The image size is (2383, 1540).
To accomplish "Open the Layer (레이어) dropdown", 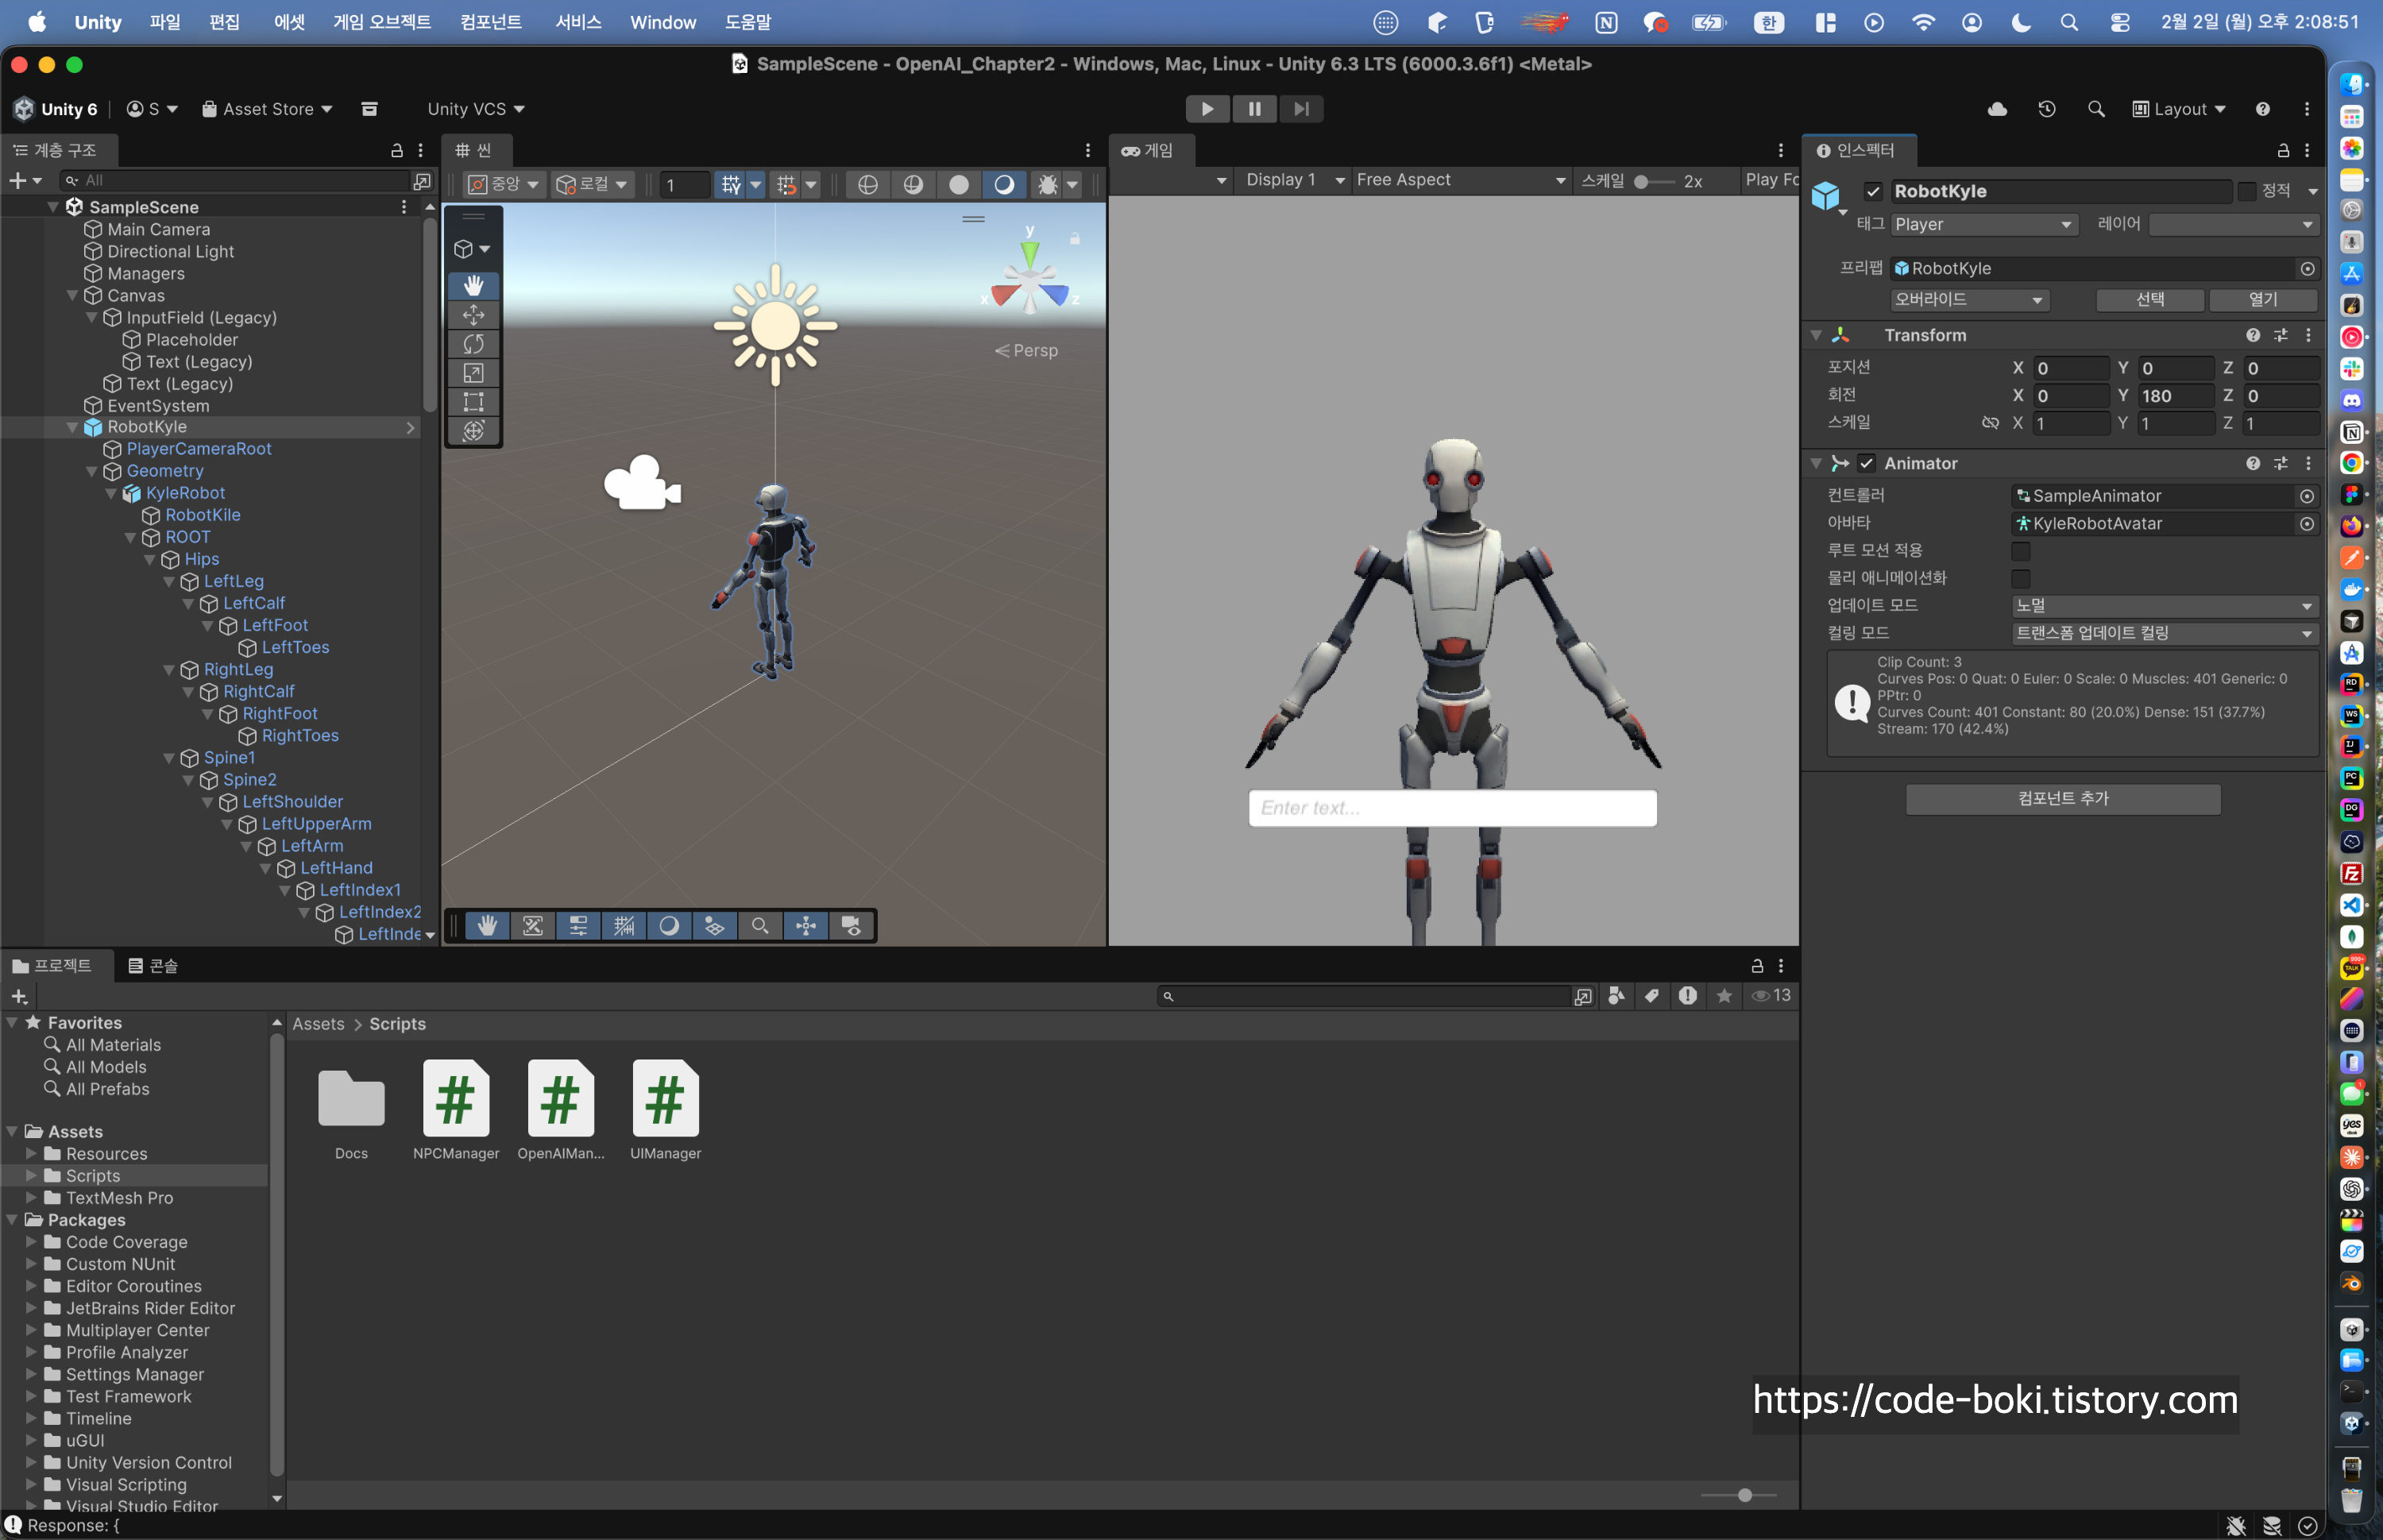I will 2233,225.
